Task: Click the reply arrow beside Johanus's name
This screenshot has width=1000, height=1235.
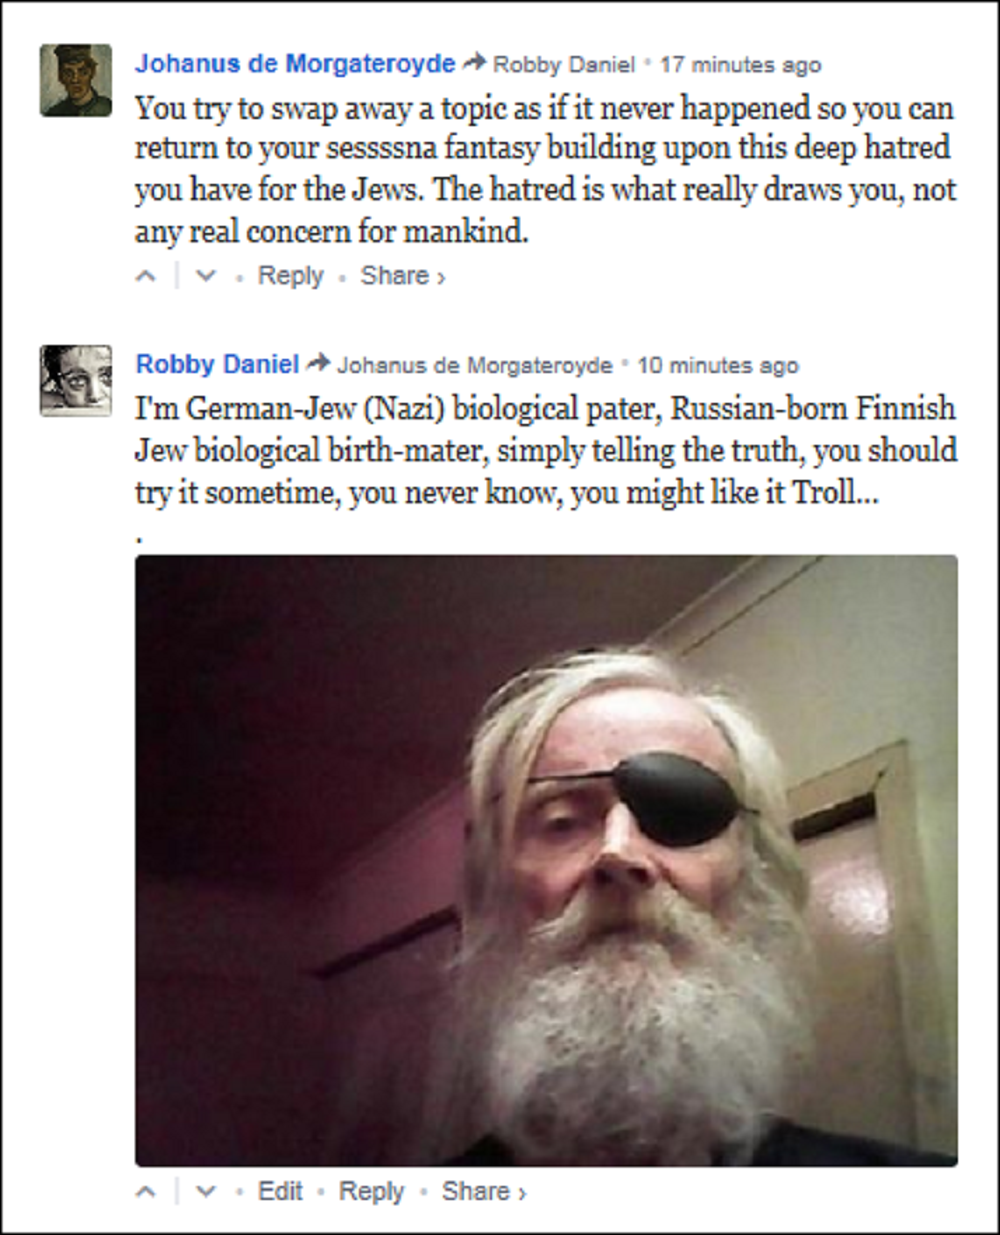Action: pos(475,64)
